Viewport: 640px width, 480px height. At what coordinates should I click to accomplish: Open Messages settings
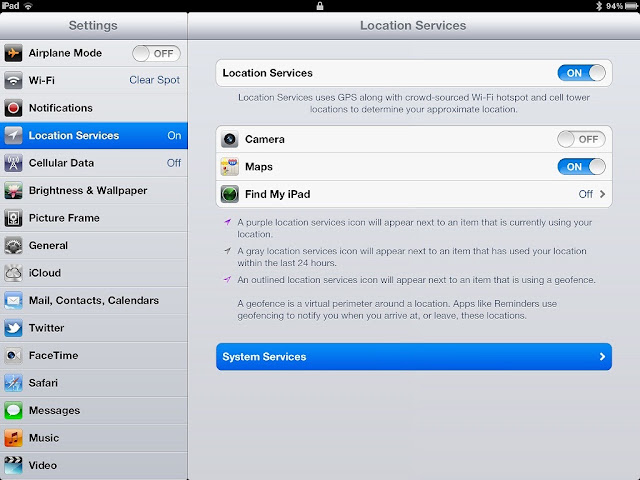(x=94, y=410)
